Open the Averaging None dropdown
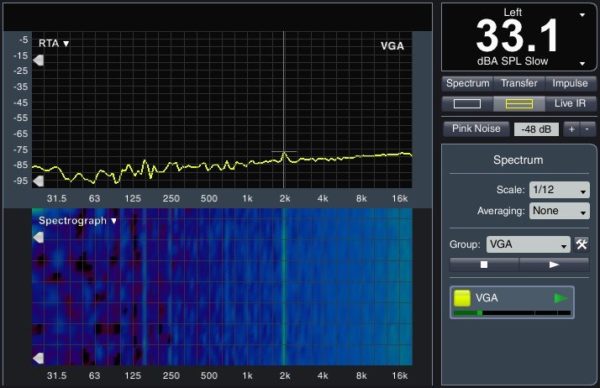 coord(559,211)
